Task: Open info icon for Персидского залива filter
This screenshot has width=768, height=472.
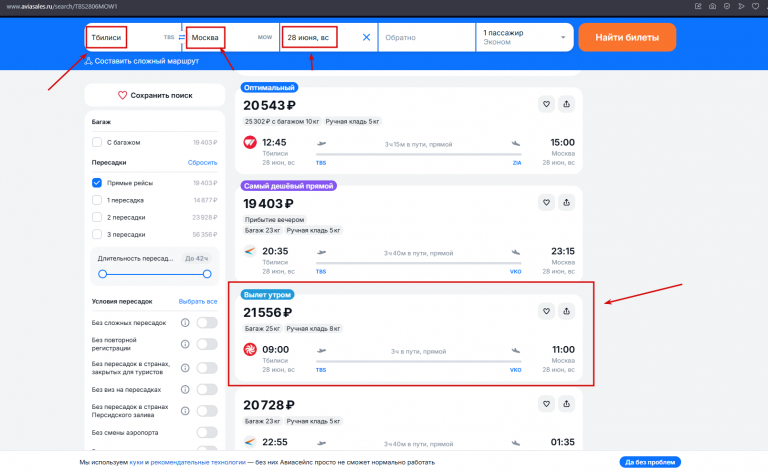Action: tap(185, 411)
